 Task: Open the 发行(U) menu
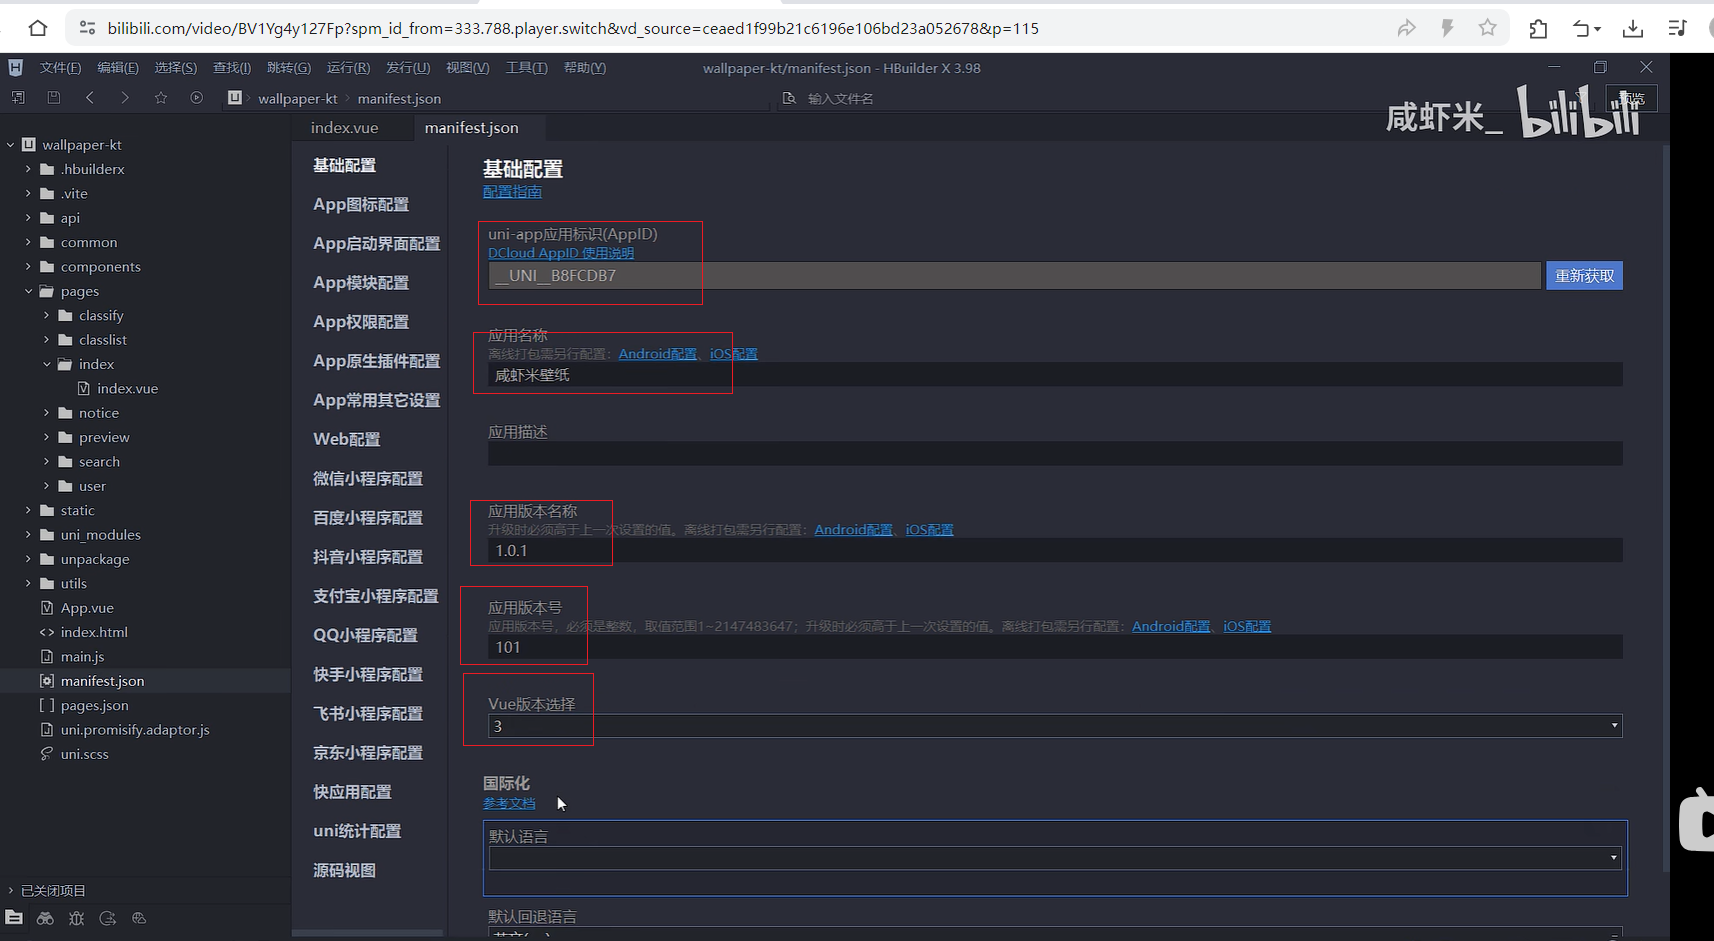pos(408,67)
